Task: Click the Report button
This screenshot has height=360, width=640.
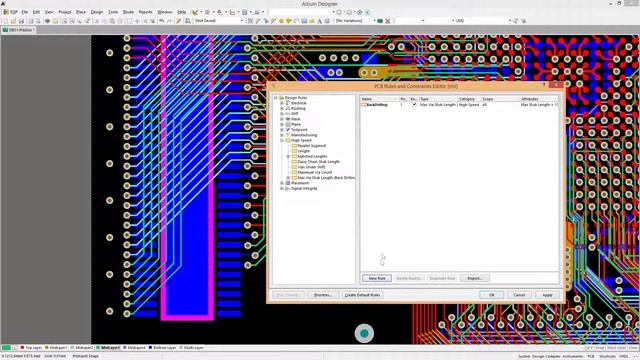Action: click(x=474, y=278)
